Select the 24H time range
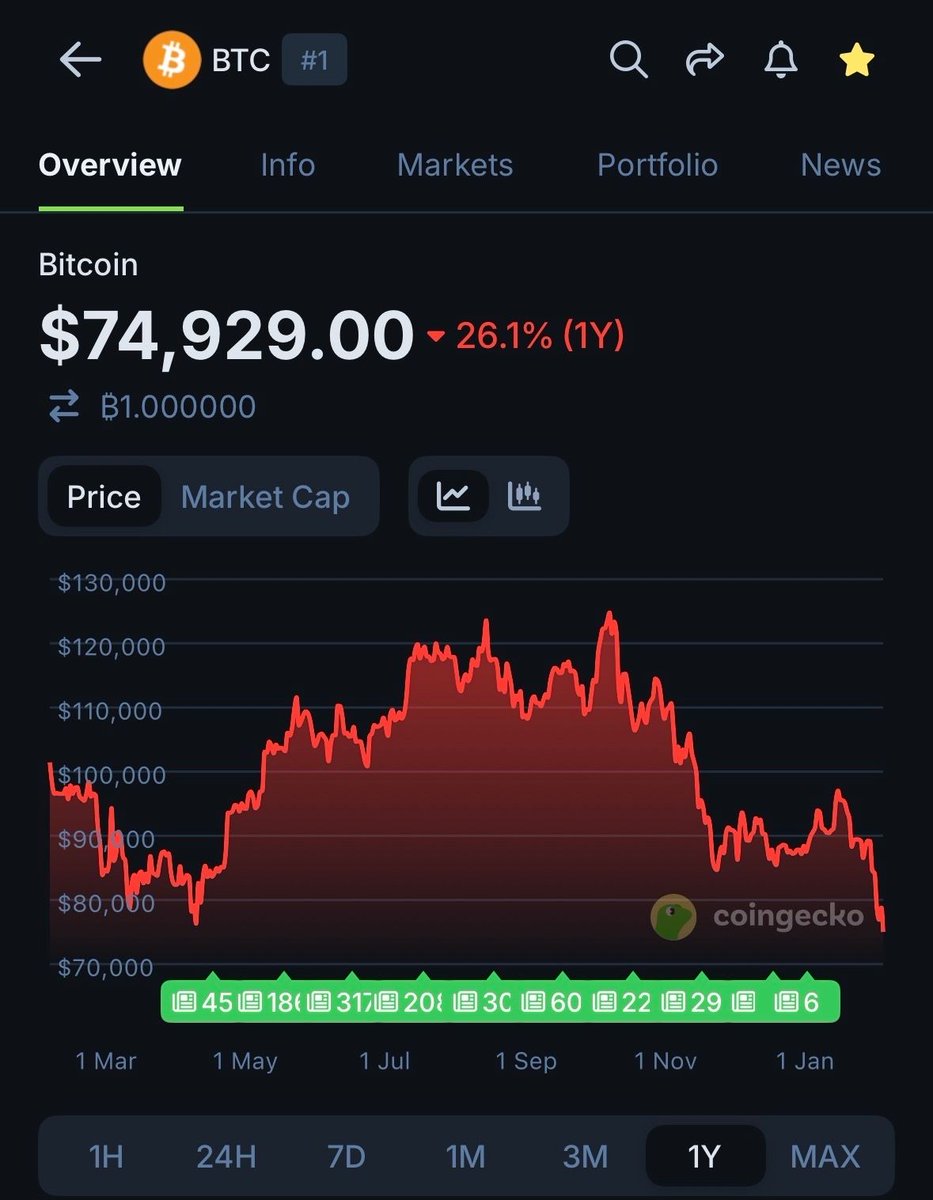The height and width of the screenshot is (1200, 933). pyautogui.click(x=226, y=1157)
